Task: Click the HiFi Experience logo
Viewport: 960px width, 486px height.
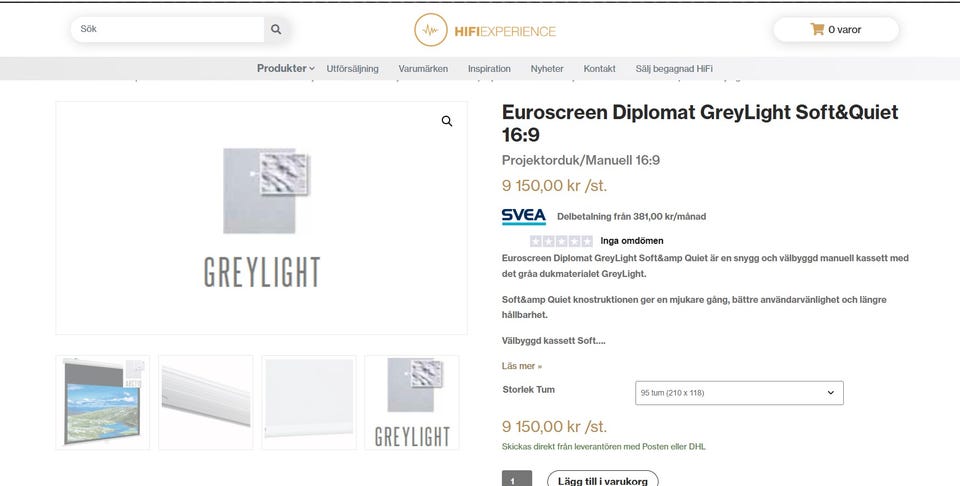Action: 485,31
